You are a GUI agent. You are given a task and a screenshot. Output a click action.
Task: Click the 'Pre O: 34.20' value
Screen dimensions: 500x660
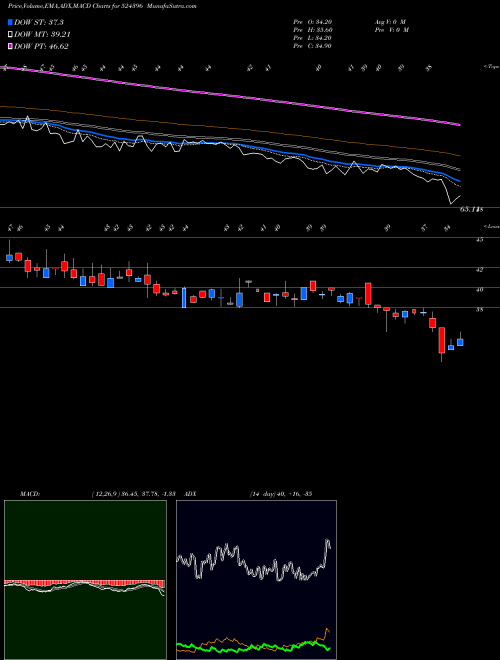(312, 22)
